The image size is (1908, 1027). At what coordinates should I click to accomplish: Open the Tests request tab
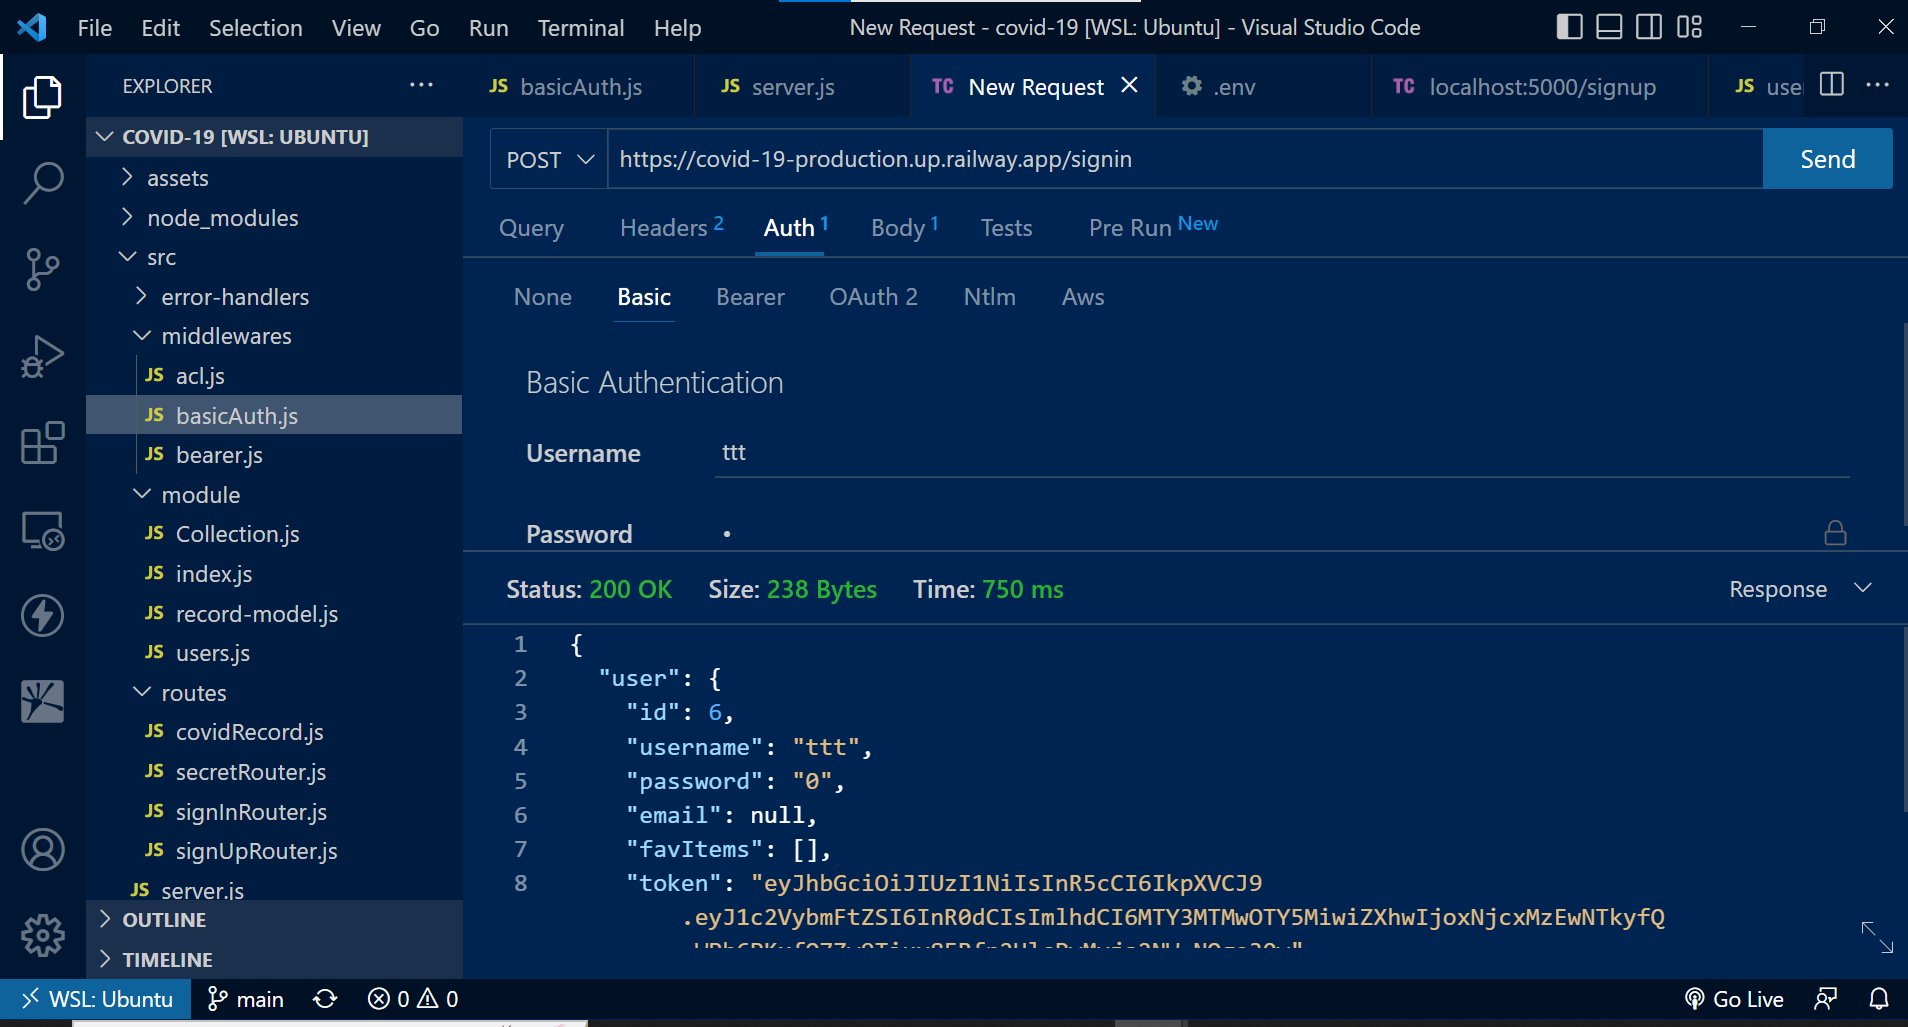coord(1006,228)
